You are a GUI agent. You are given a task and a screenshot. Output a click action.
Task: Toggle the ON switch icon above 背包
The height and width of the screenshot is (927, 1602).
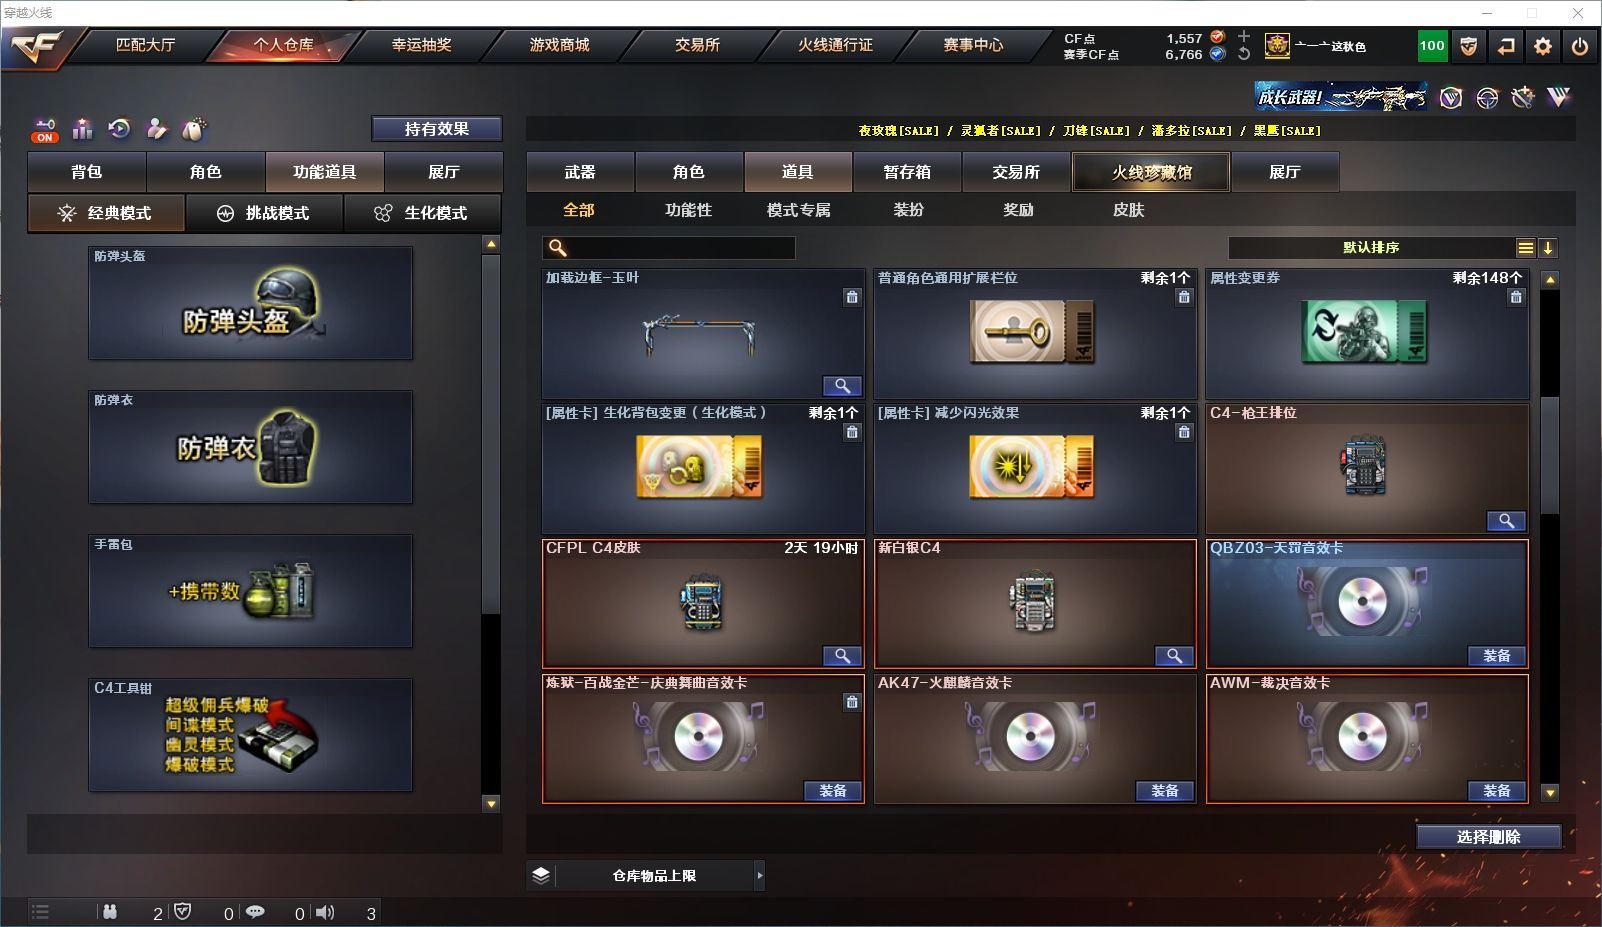coord(44,130)
